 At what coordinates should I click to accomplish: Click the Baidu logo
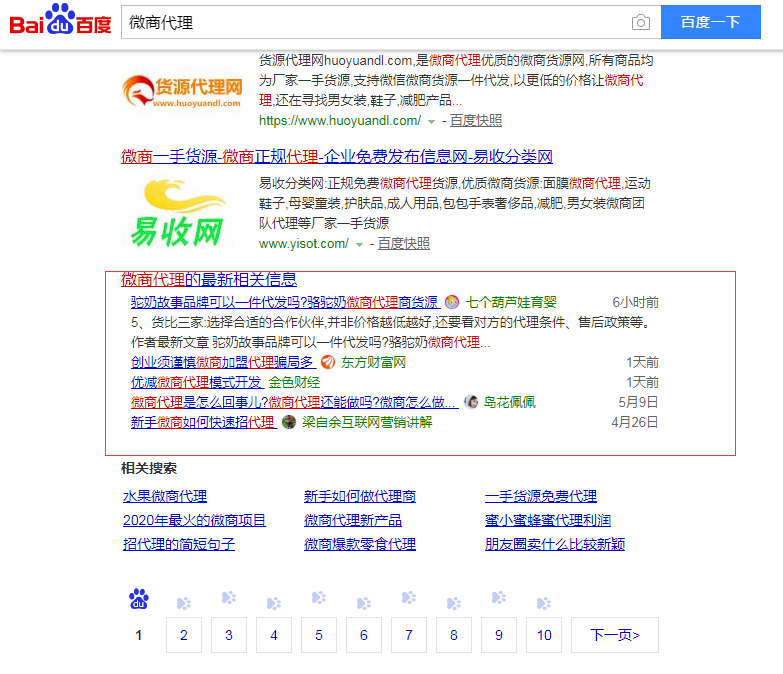(61, 21)
